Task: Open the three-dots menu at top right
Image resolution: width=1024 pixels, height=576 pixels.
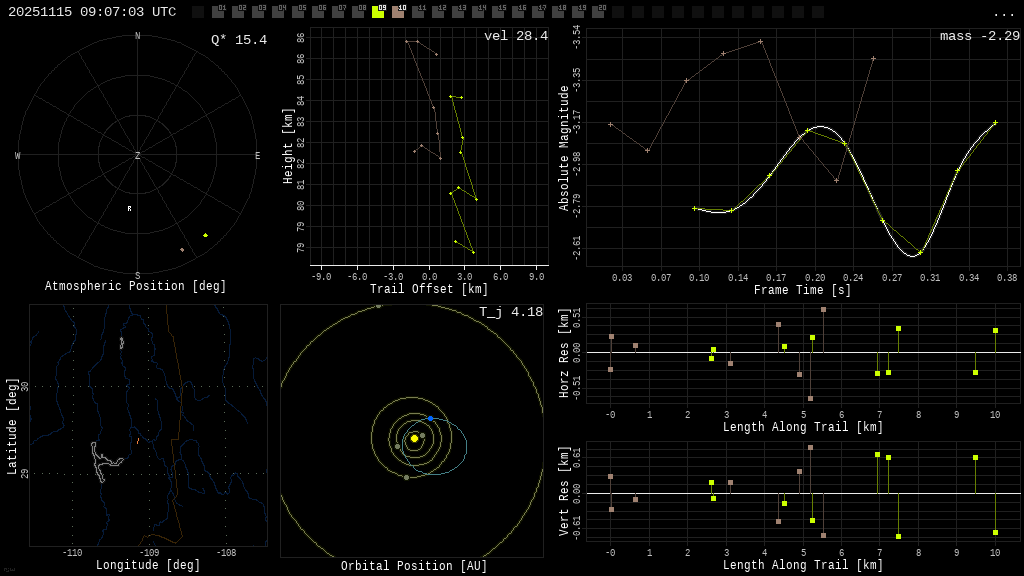Action: pos(1003,14)
